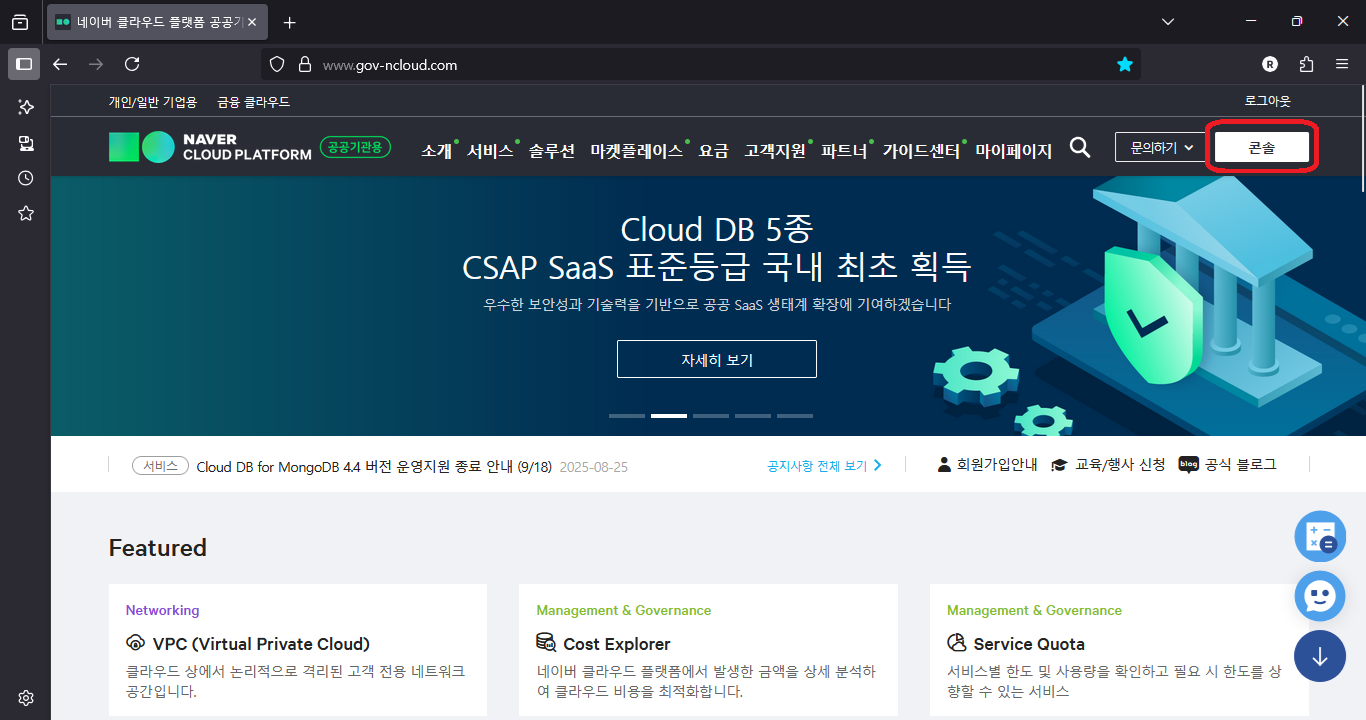Open the browser hamburger menu

(x=1342, y=65)
